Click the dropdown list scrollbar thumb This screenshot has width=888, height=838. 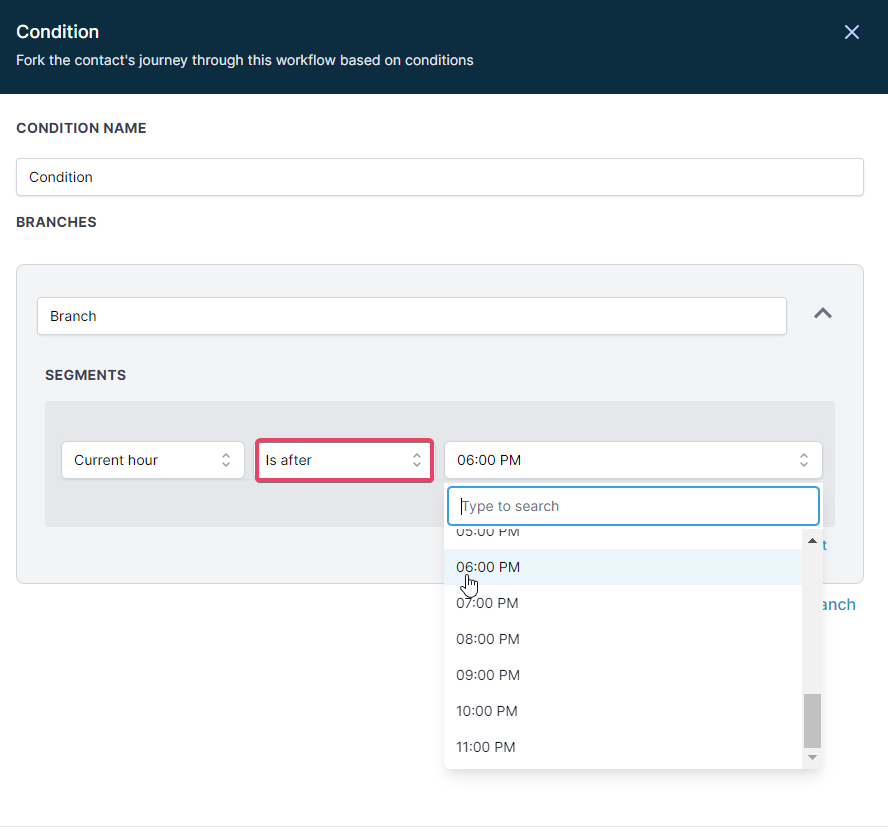tap(812, 721)
